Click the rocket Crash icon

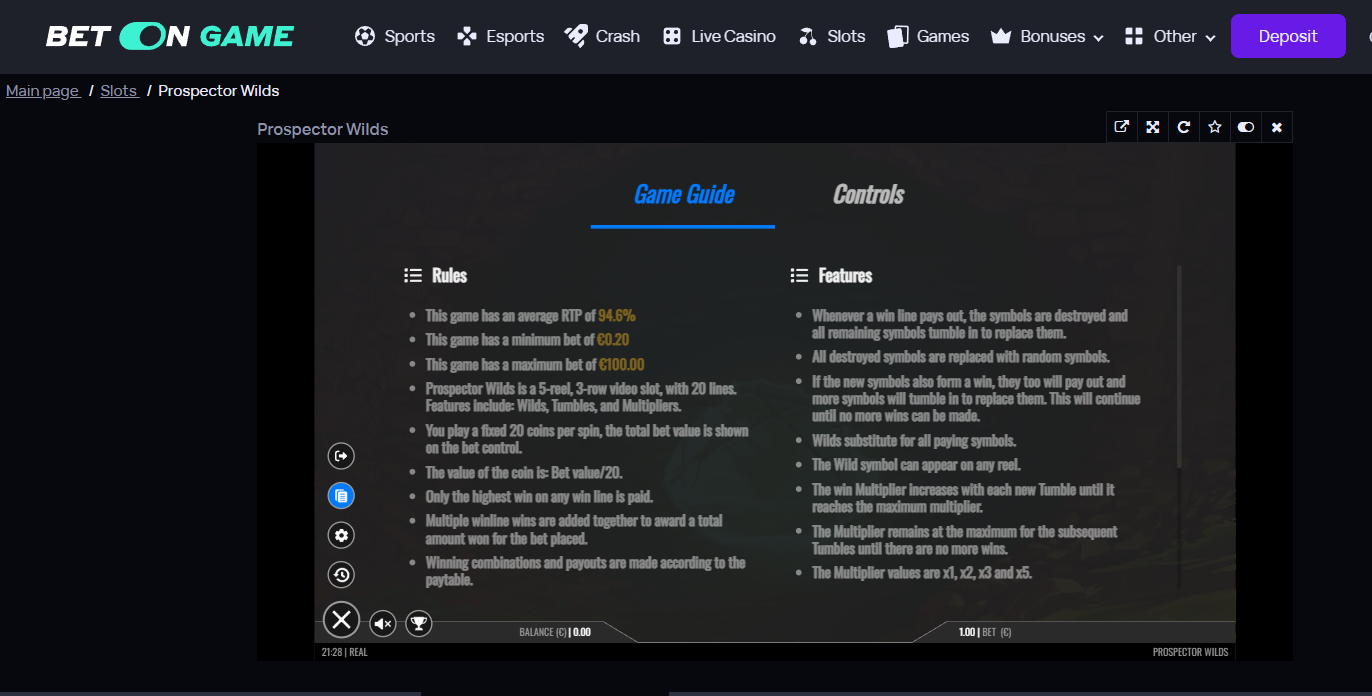[x=576, y=36]
